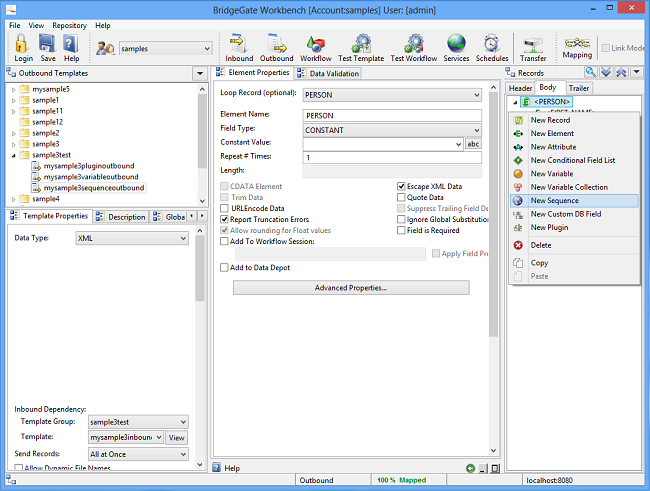The width and height of the screenshot is (650, 491).
Task: Open Services globe icon
Action: pos(456,43)
